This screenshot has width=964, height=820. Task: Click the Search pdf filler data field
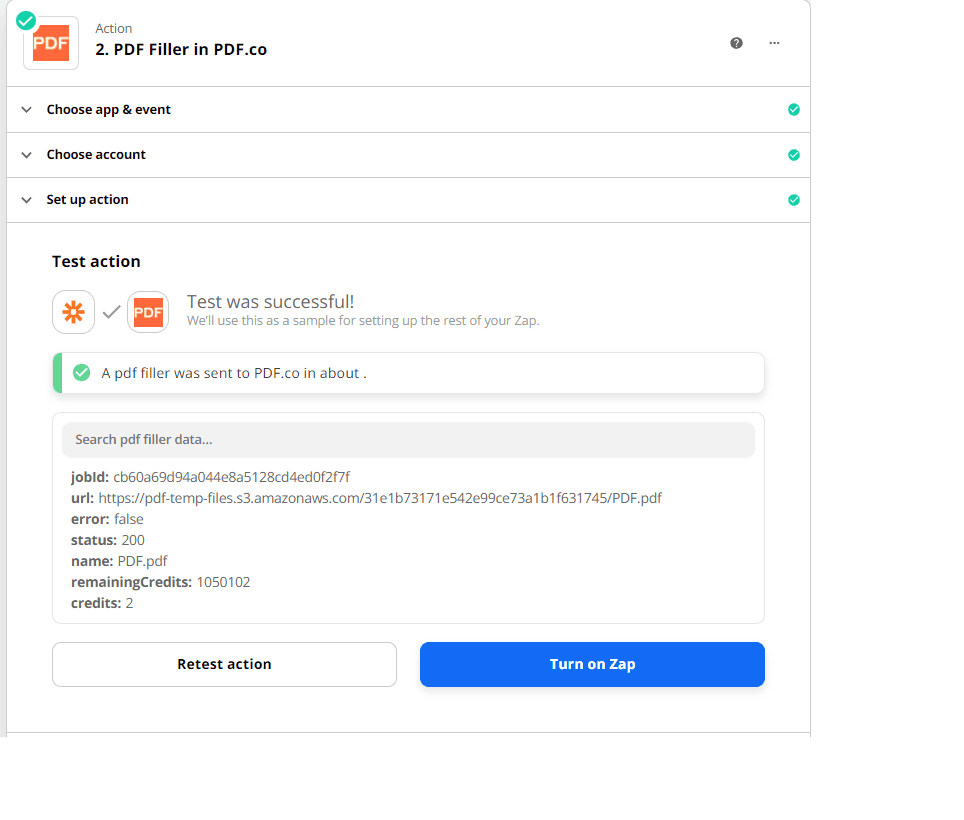click(408, 440)
